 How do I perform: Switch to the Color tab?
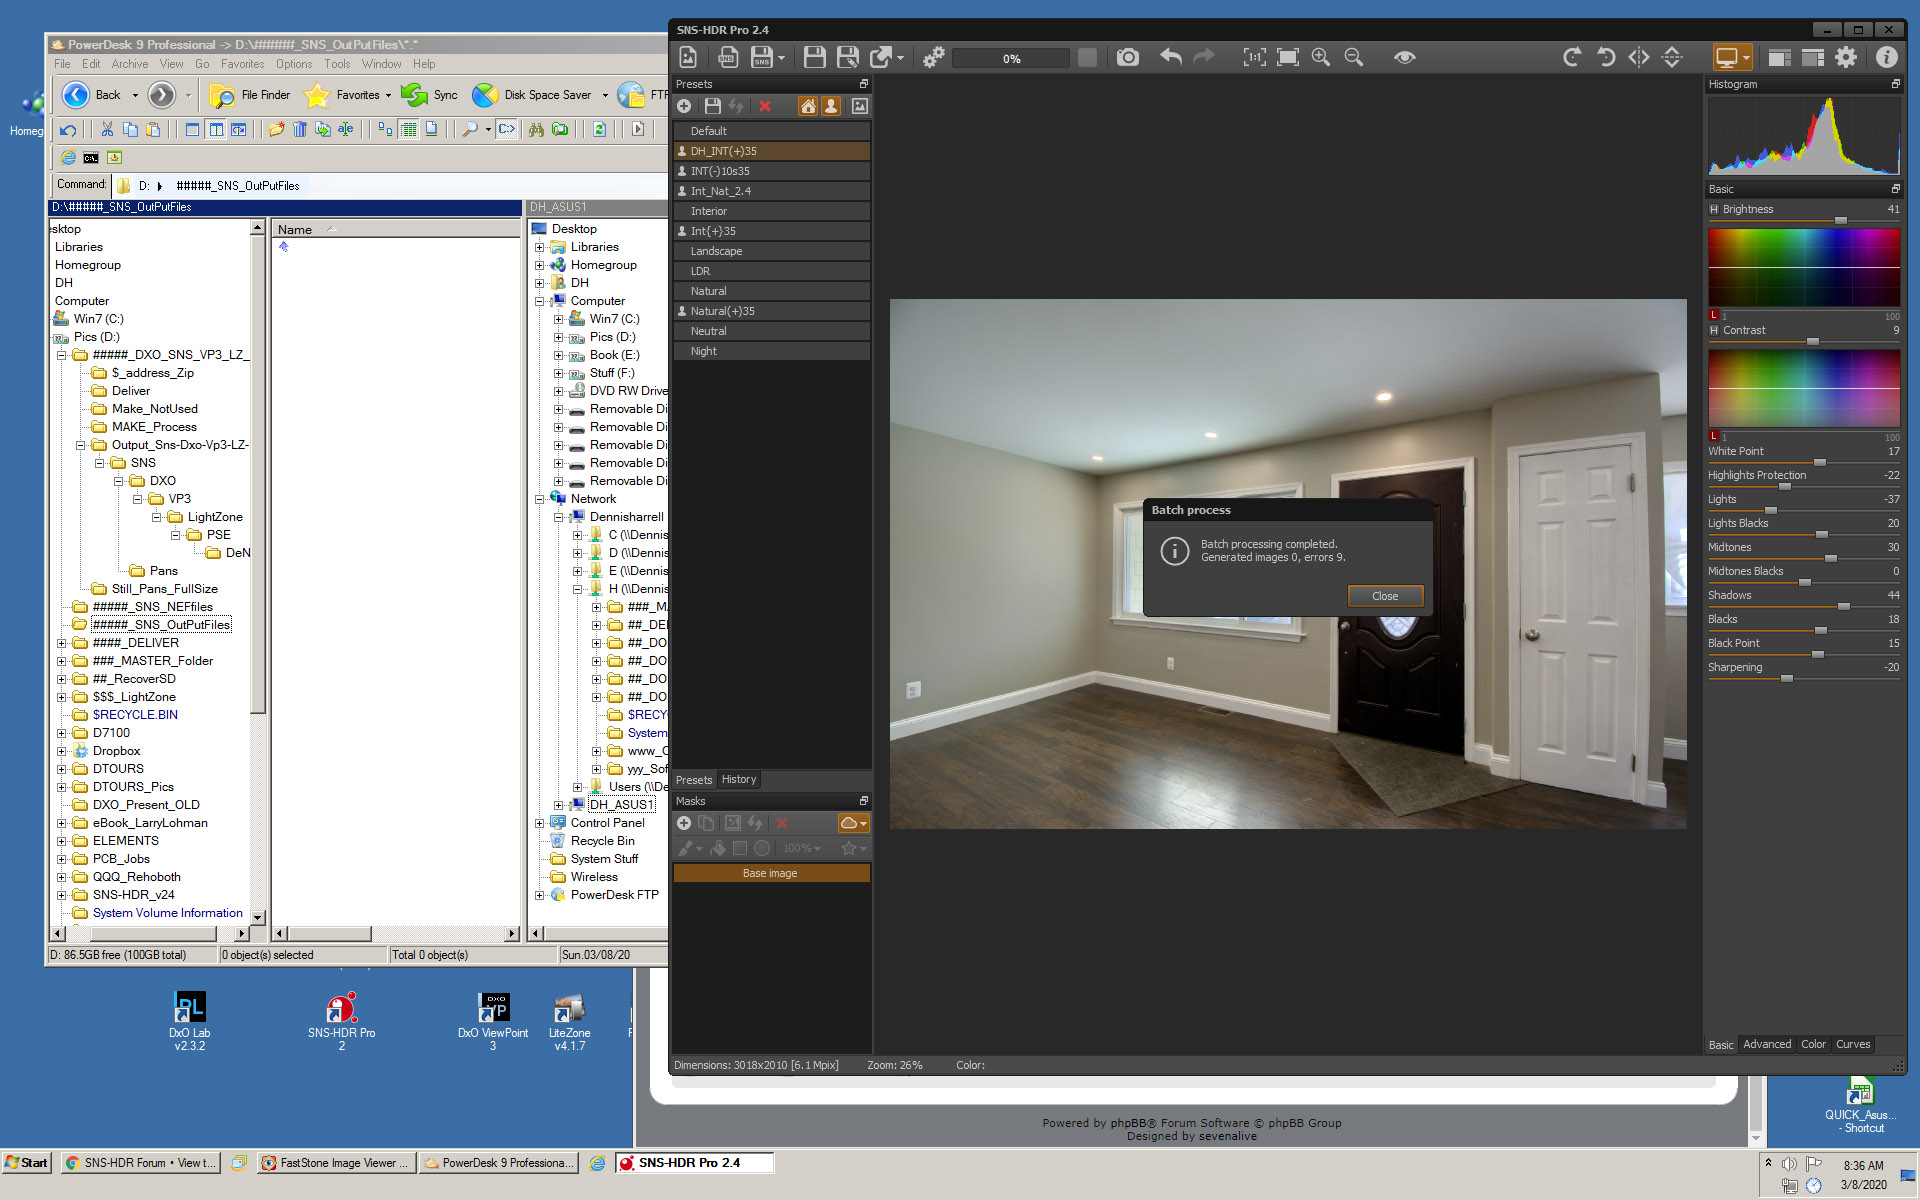[x=1813, y=1044]
